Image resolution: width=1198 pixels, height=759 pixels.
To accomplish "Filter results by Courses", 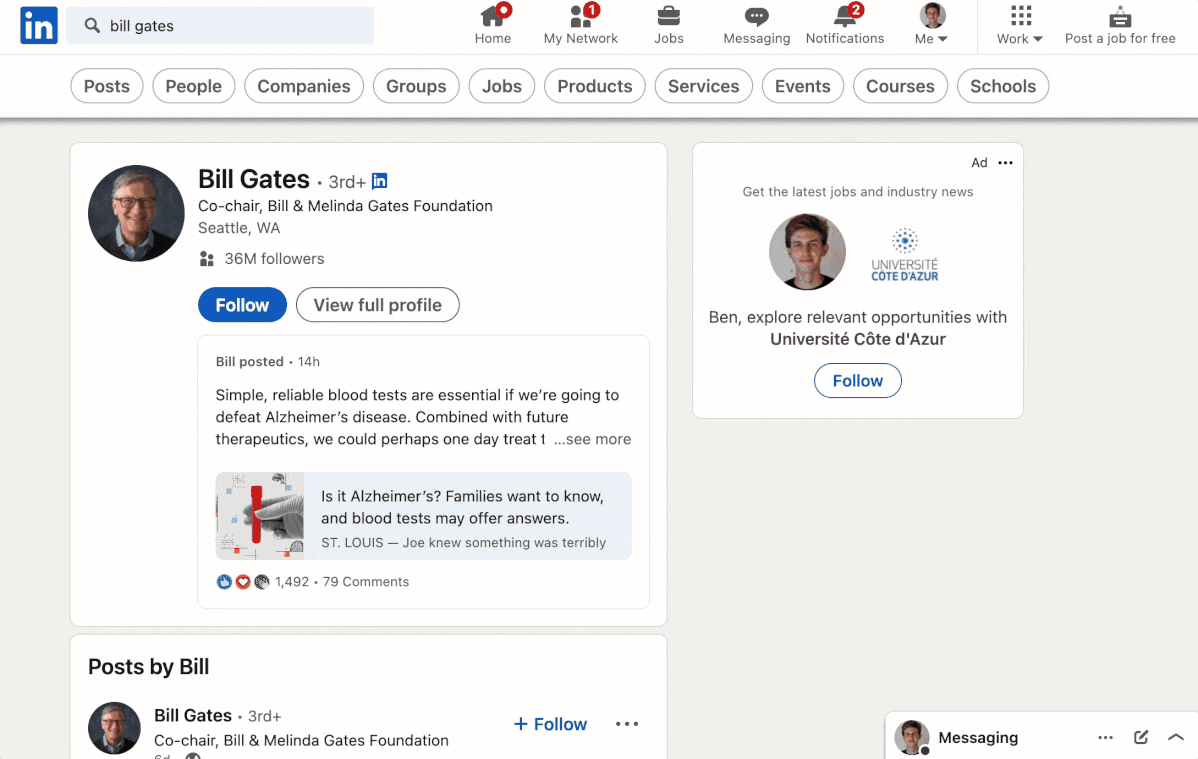I will point(900,86).
